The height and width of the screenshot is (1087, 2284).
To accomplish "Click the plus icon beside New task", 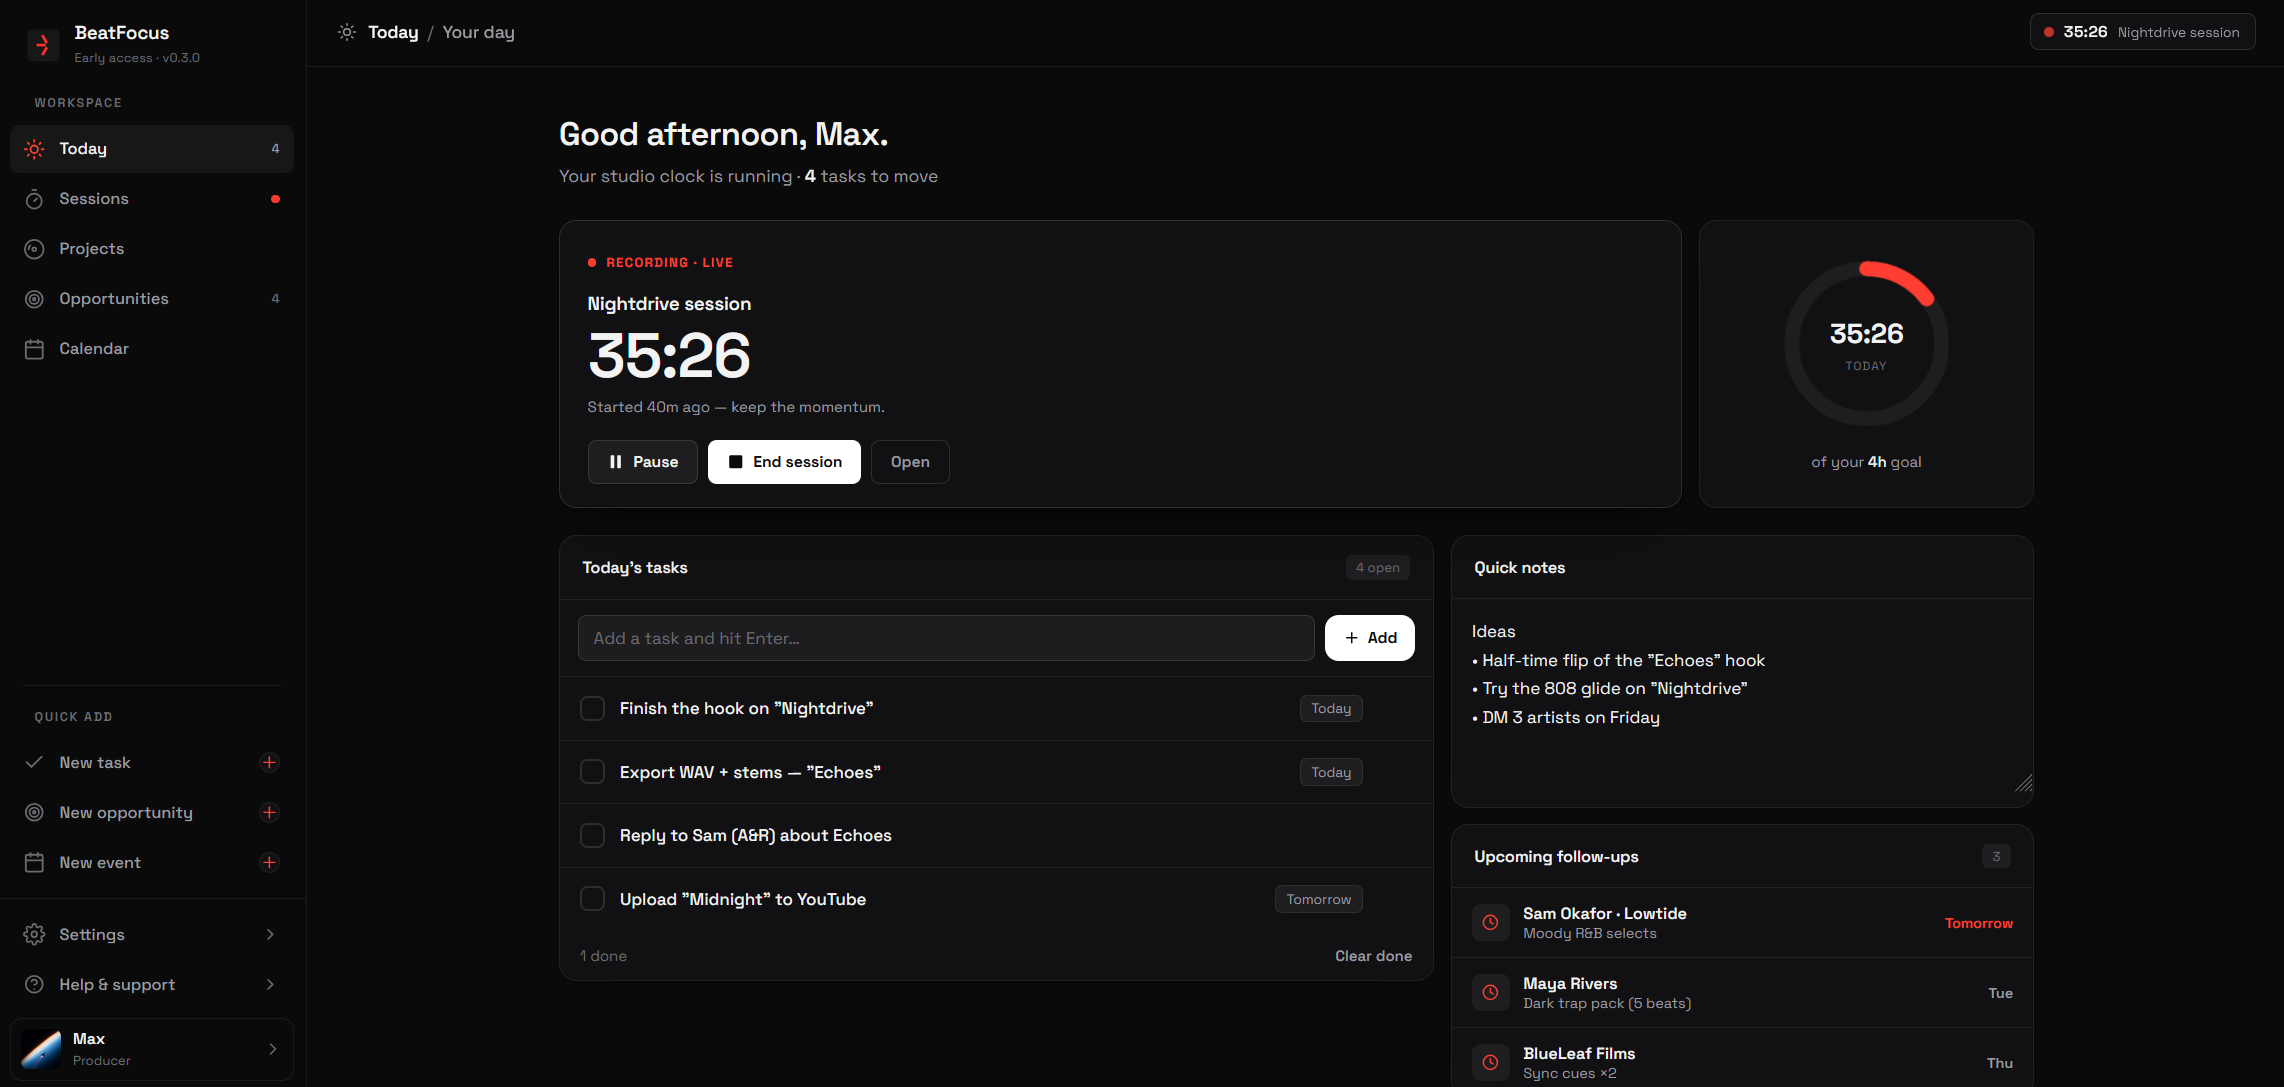I will click(269, 762).
